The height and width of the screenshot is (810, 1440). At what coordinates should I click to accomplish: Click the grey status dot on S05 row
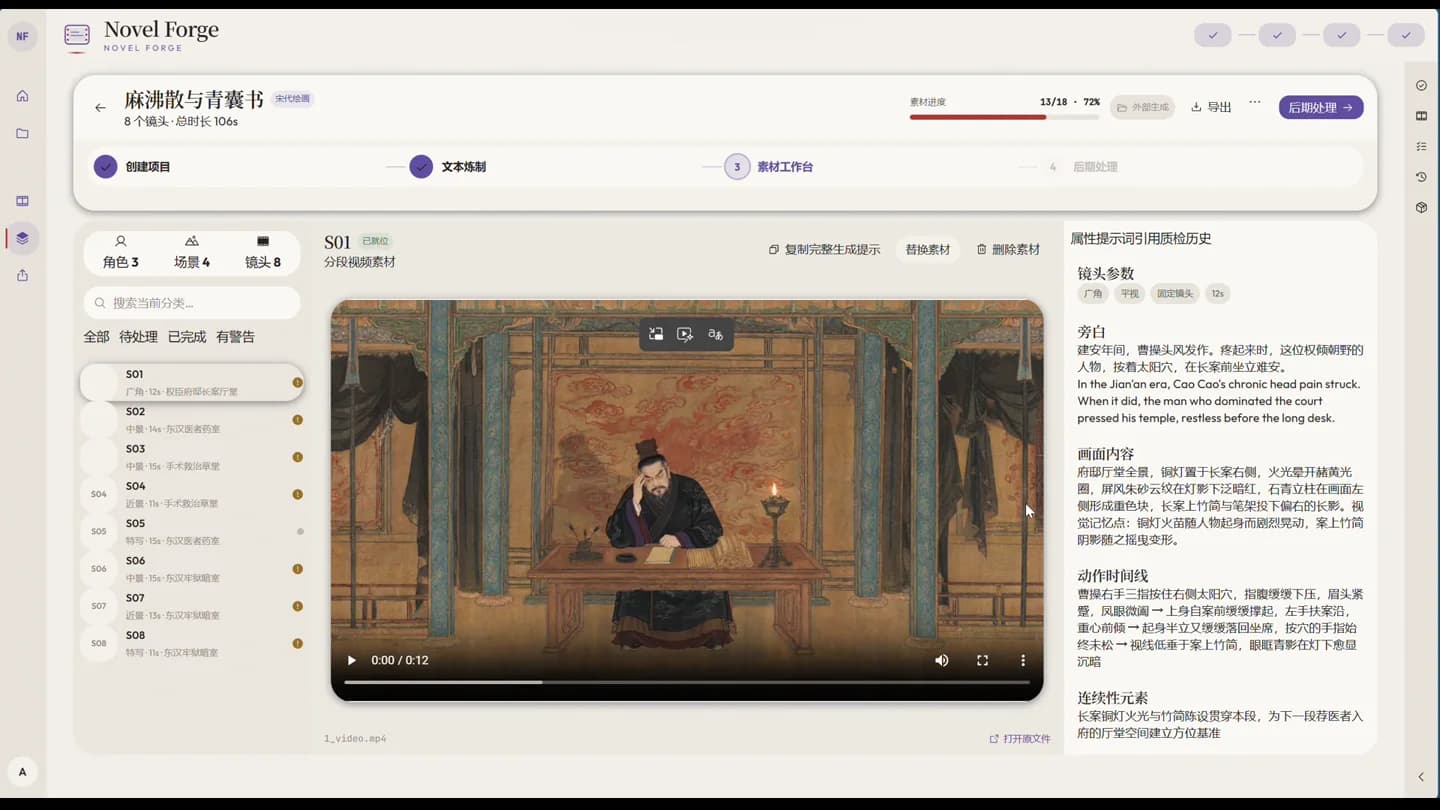coord(300,532)
